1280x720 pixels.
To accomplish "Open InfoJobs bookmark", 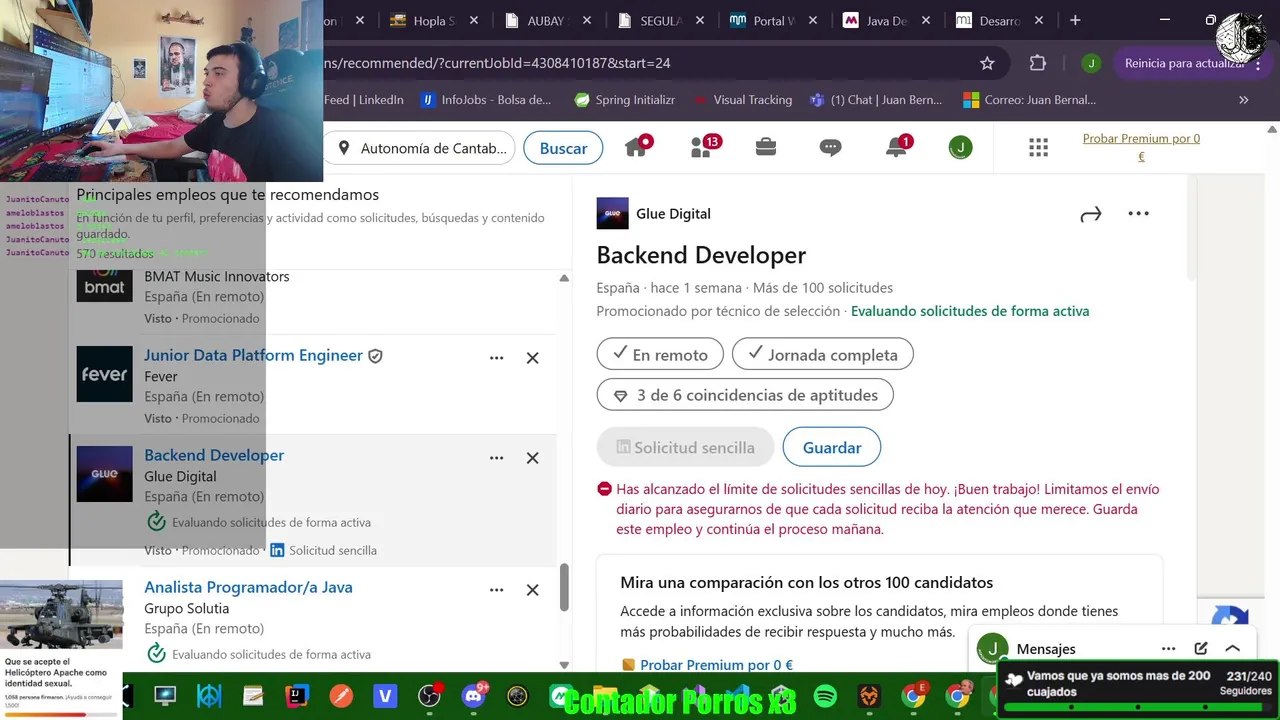I will (486, 100).
